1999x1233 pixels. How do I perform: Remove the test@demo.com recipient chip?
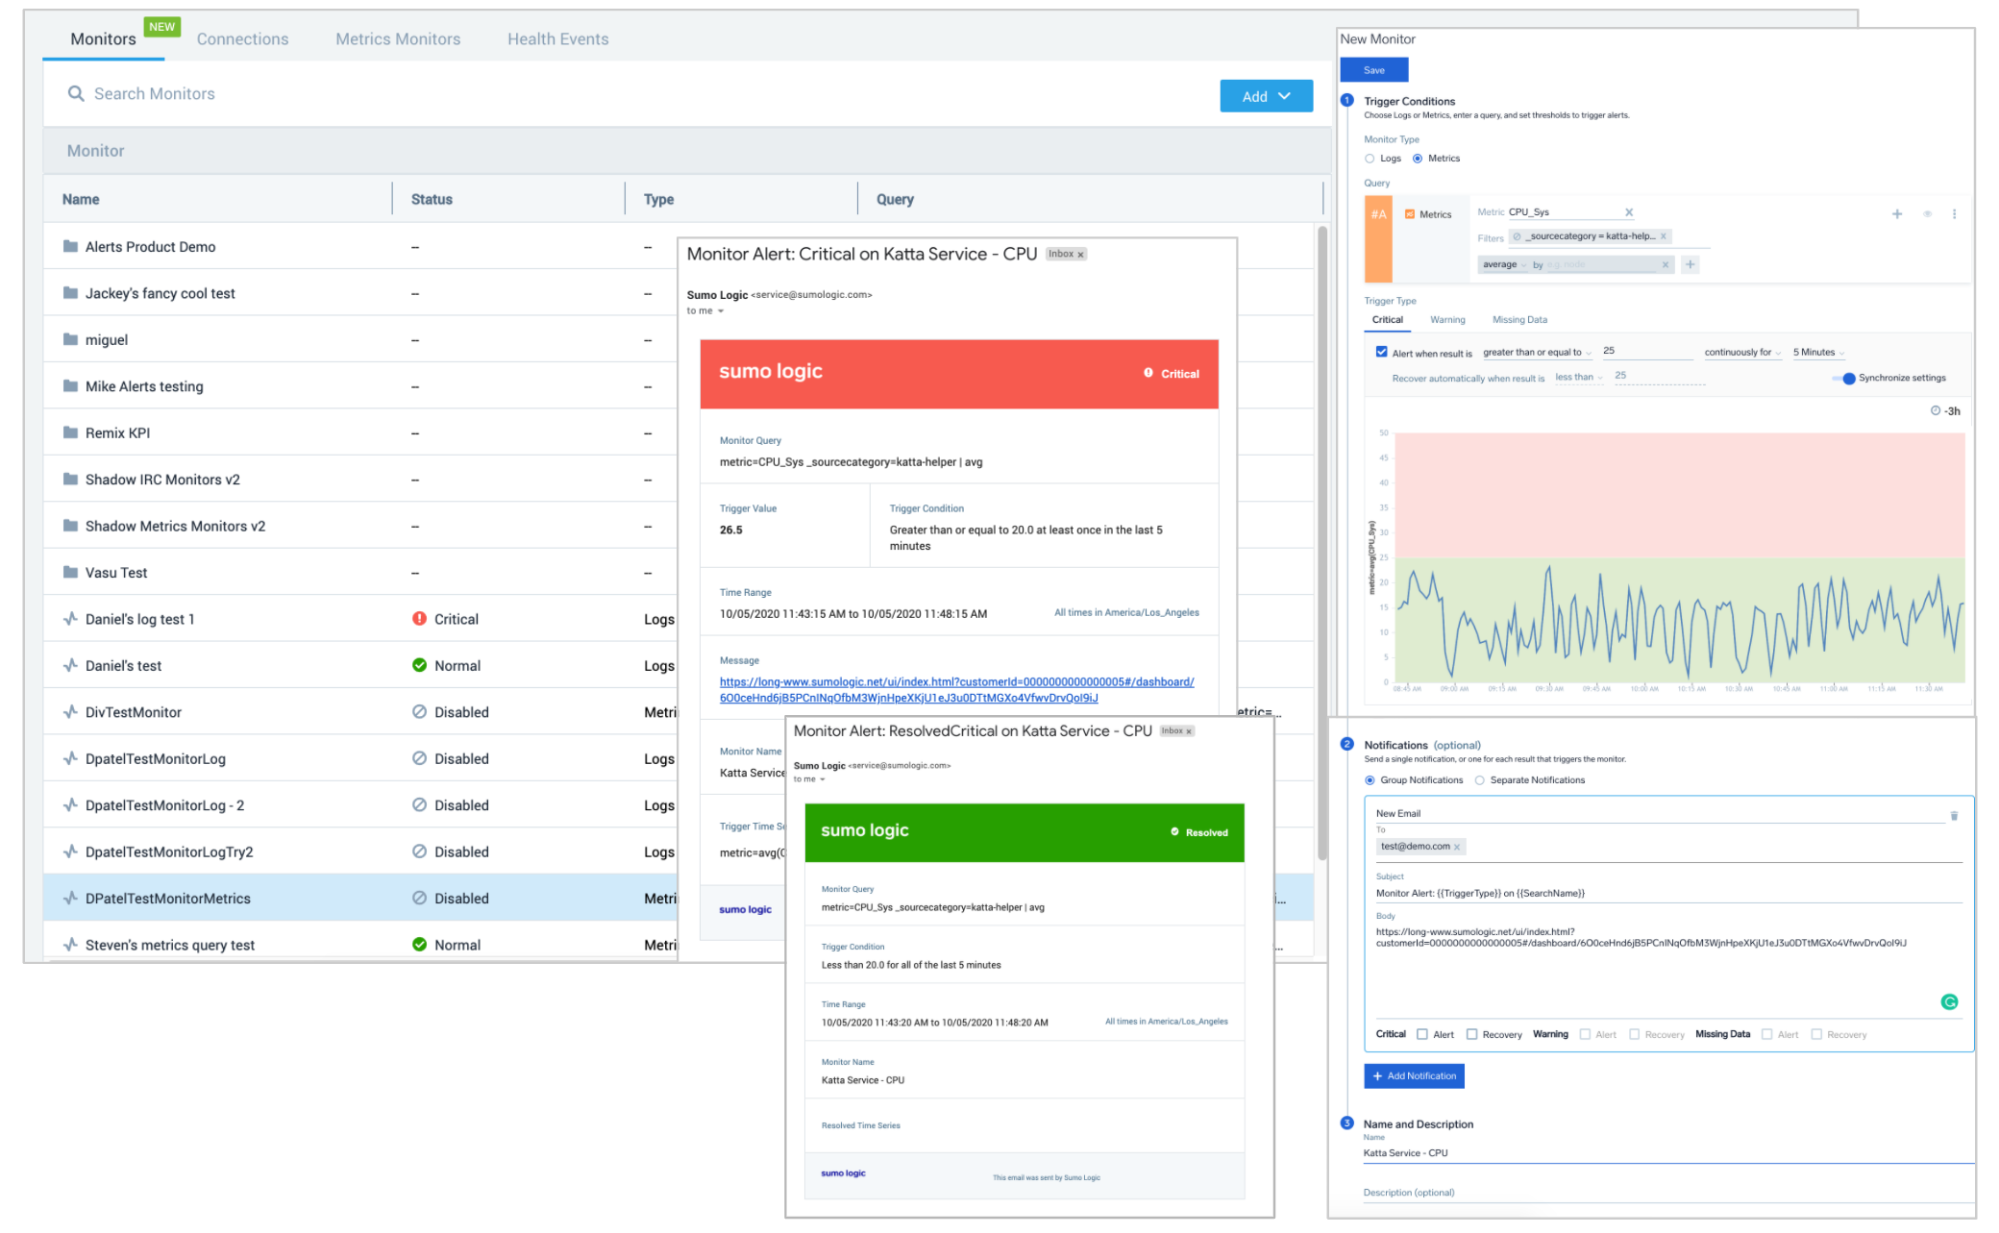click(x=1458, y=846)
